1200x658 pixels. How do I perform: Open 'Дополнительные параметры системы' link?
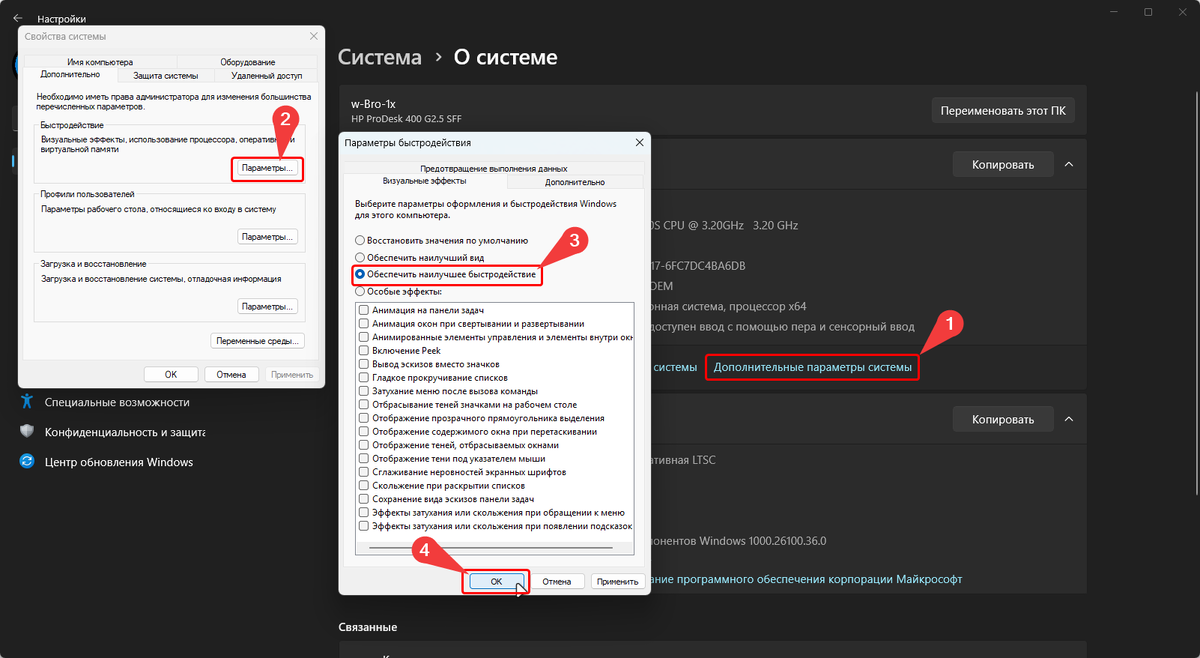[813, 368]
